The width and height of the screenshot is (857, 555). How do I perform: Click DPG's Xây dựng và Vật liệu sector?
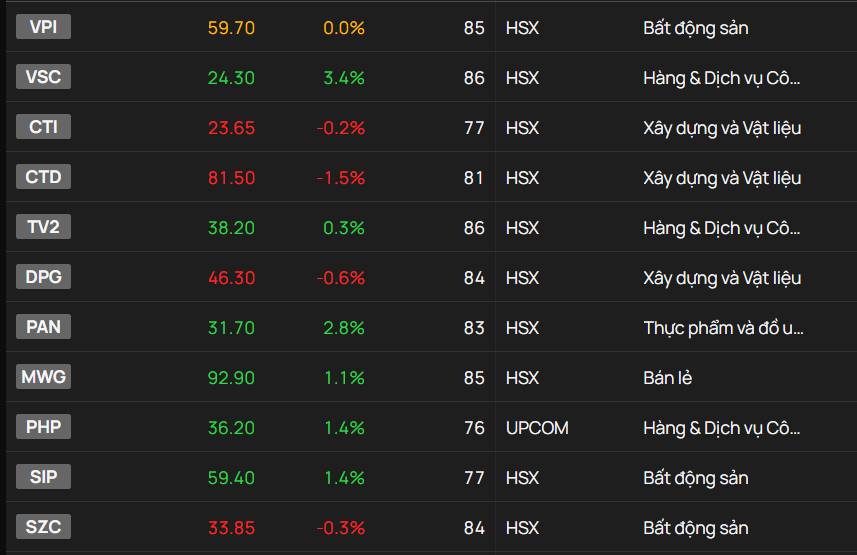[x=722, y=278]
